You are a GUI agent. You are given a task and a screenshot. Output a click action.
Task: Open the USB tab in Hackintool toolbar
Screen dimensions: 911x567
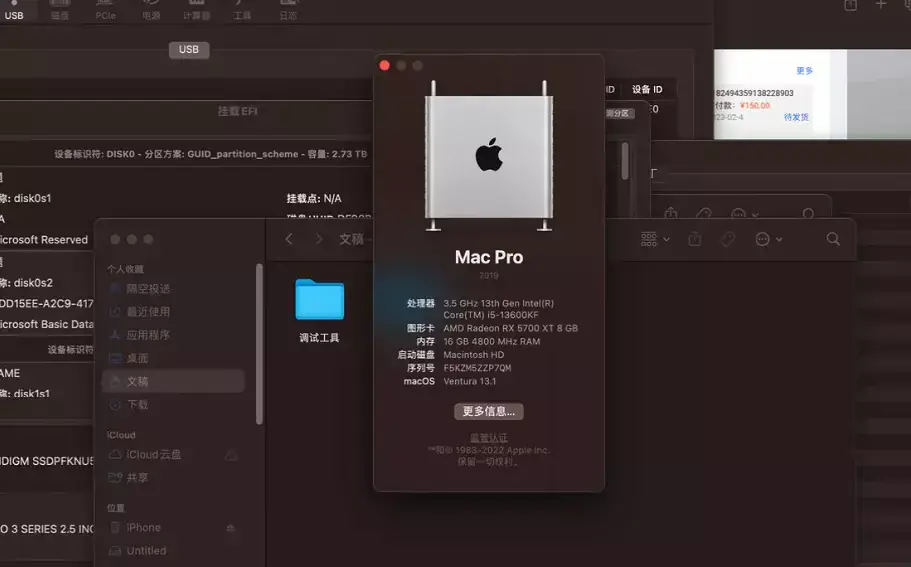pos(14,10)
